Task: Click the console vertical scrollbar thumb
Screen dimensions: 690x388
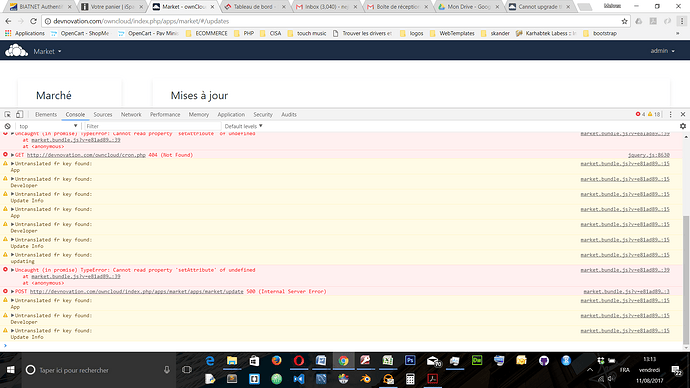Action: tap(686, 280)
